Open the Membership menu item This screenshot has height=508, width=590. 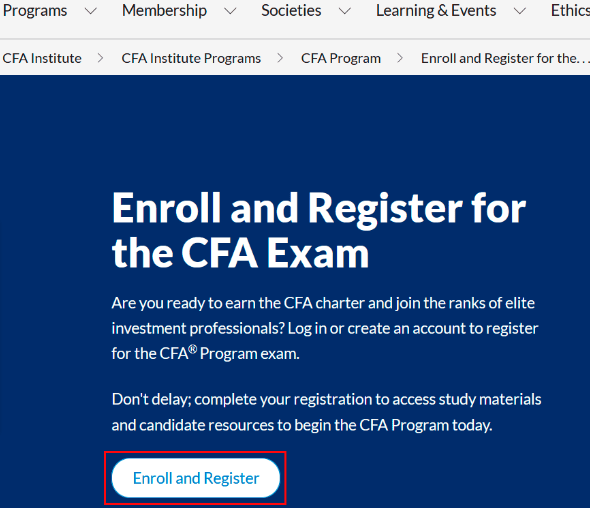[164, 11]
